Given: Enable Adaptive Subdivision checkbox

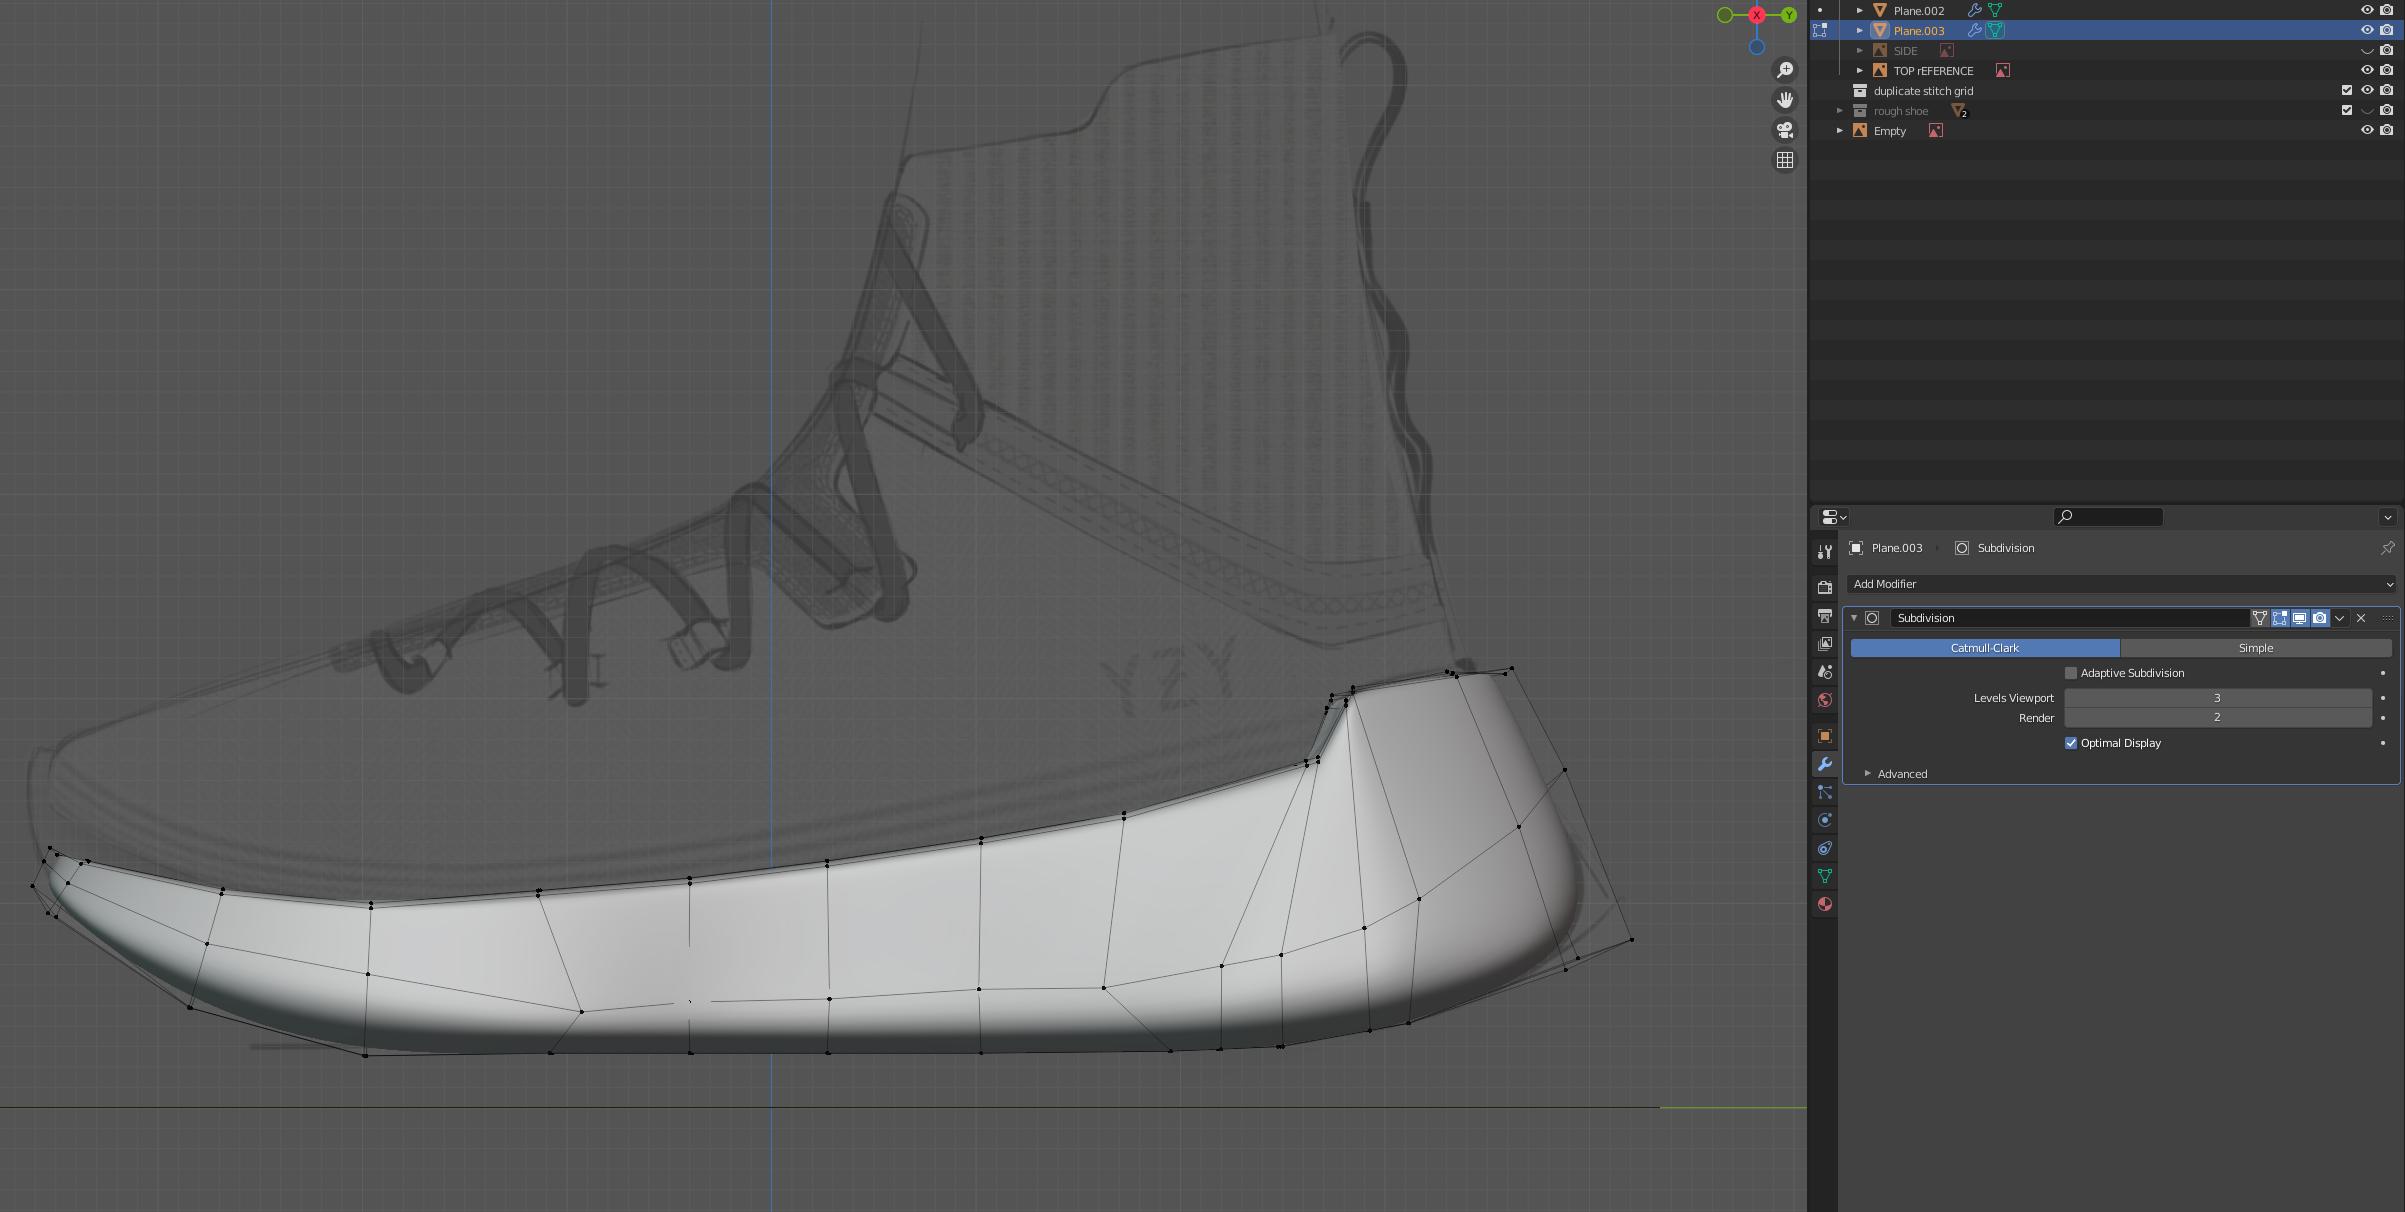Looking at the screenshot, I should [2070, 673].
